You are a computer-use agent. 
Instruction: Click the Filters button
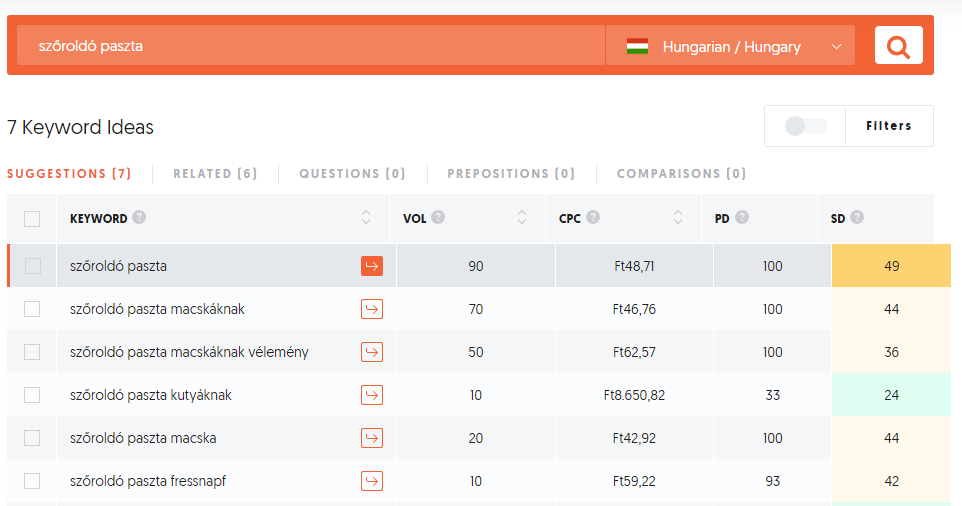point(889,126)
